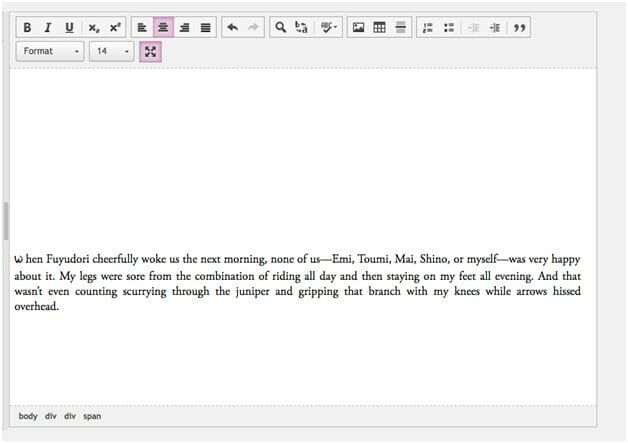Apply subscript to text

click(94, 28)
